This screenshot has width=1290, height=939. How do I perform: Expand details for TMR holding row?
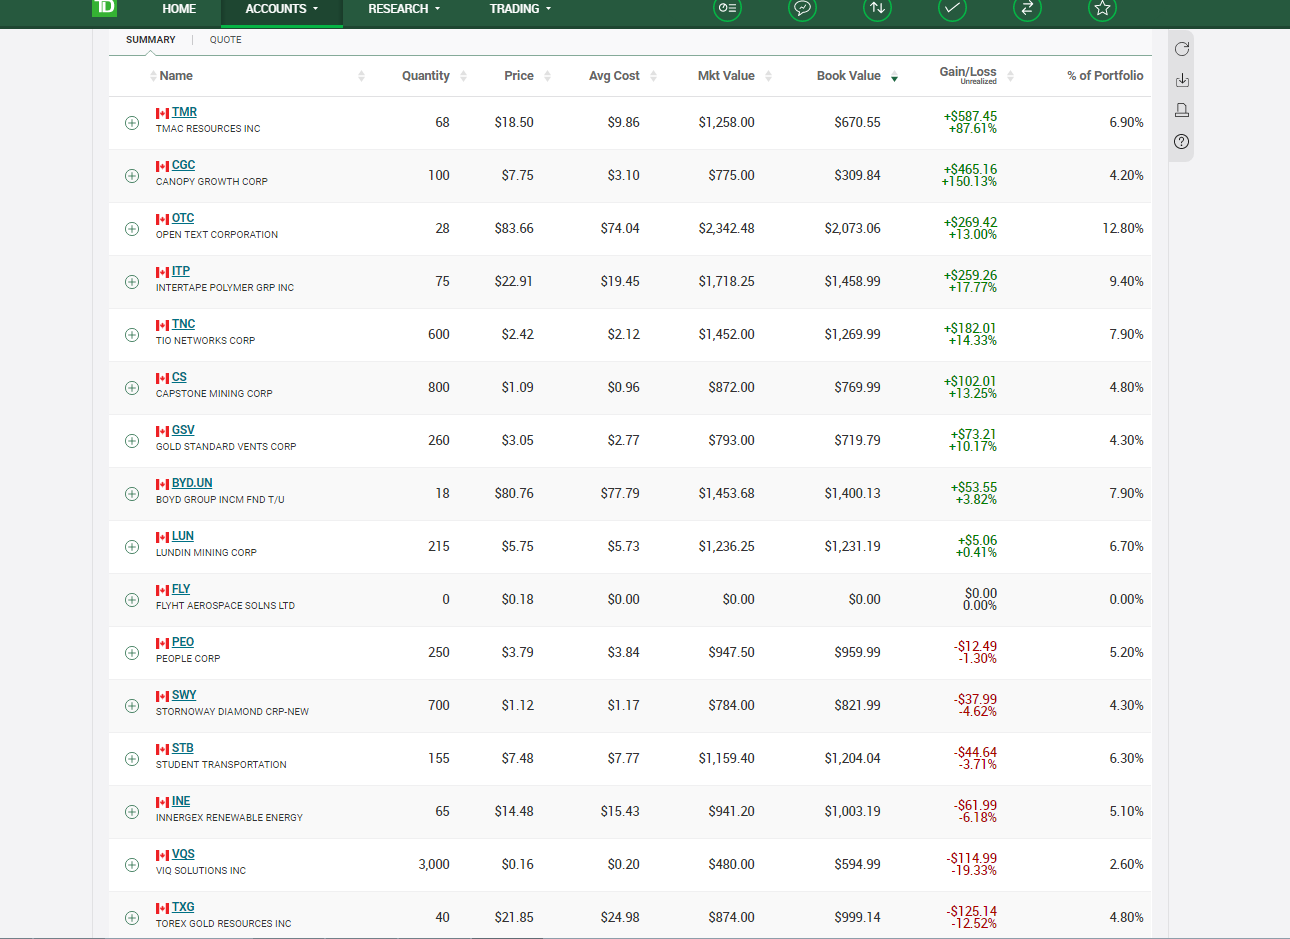point(131,122)
